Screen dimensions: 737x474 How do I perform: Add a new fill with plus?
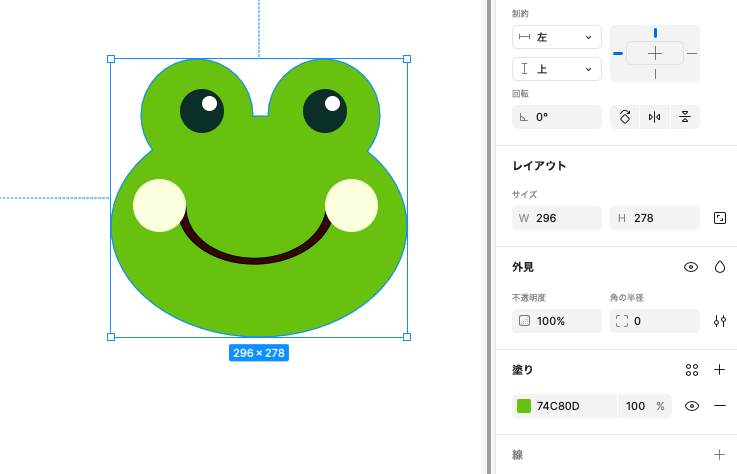coord(719,370)
